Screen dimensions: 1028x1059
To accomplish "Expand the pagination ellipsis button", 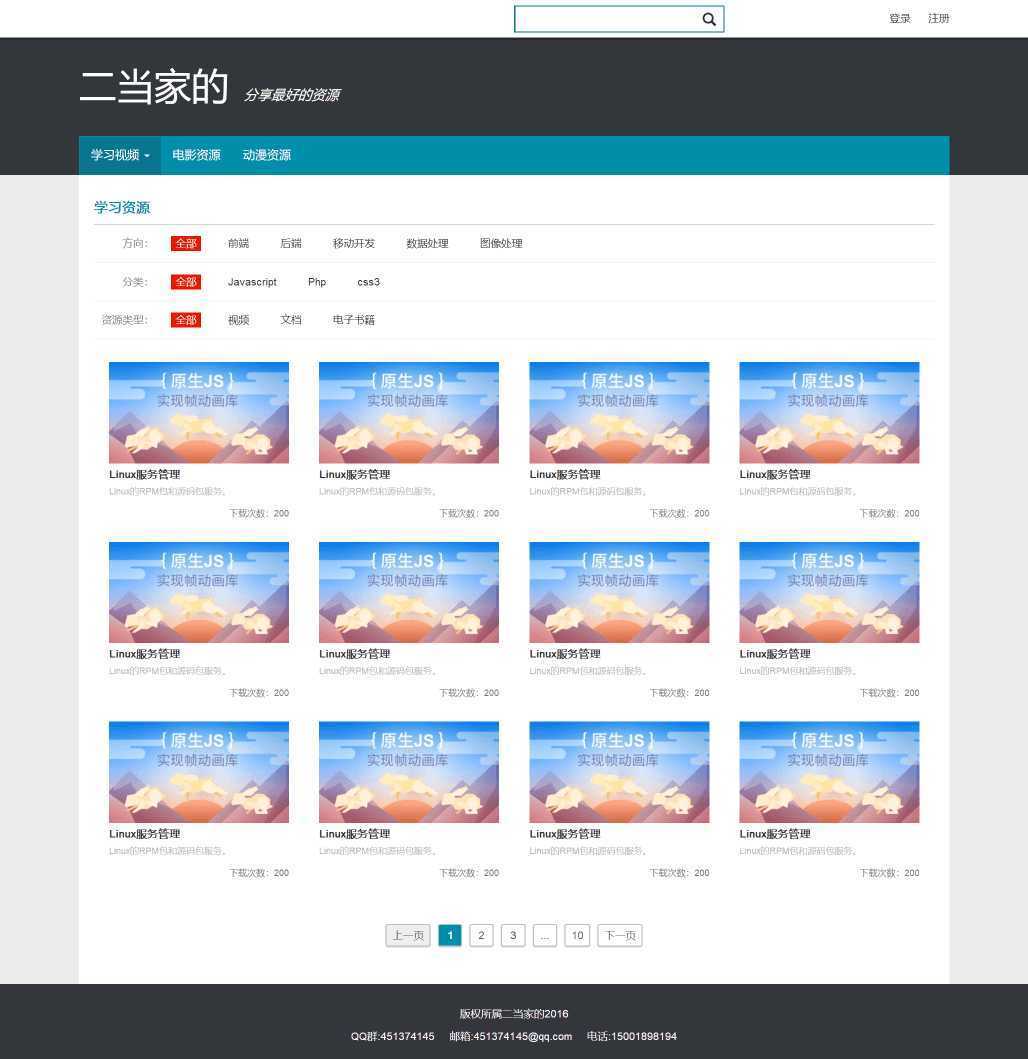I will [x=544, y=936].
